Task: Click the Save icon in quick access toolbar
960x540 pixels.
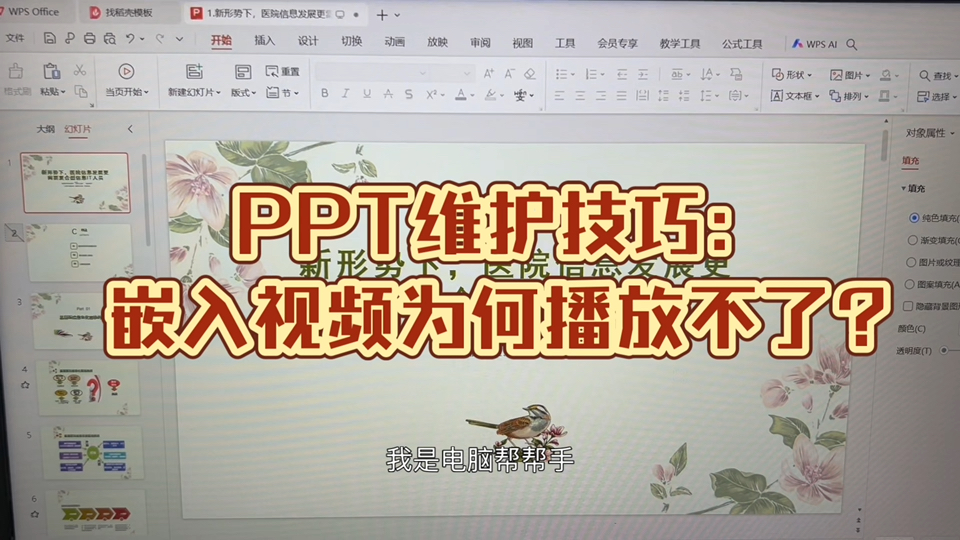Action: click(x=50, y=39)
